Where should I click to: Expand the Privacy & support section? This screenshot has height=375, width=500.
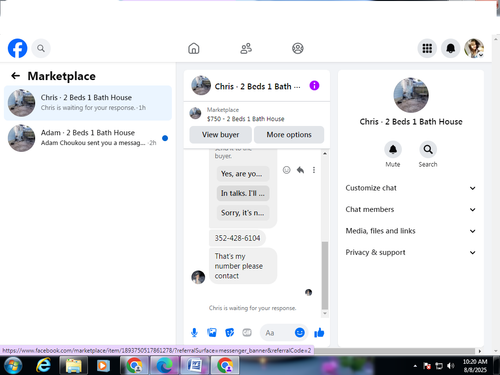click(411, 252)
